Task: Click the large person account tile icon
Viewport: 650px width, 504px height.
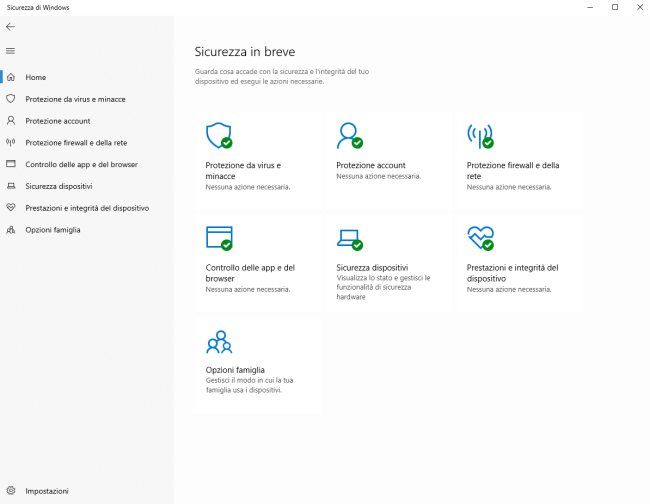Action: pyautogui.click(x=349, y=135)
